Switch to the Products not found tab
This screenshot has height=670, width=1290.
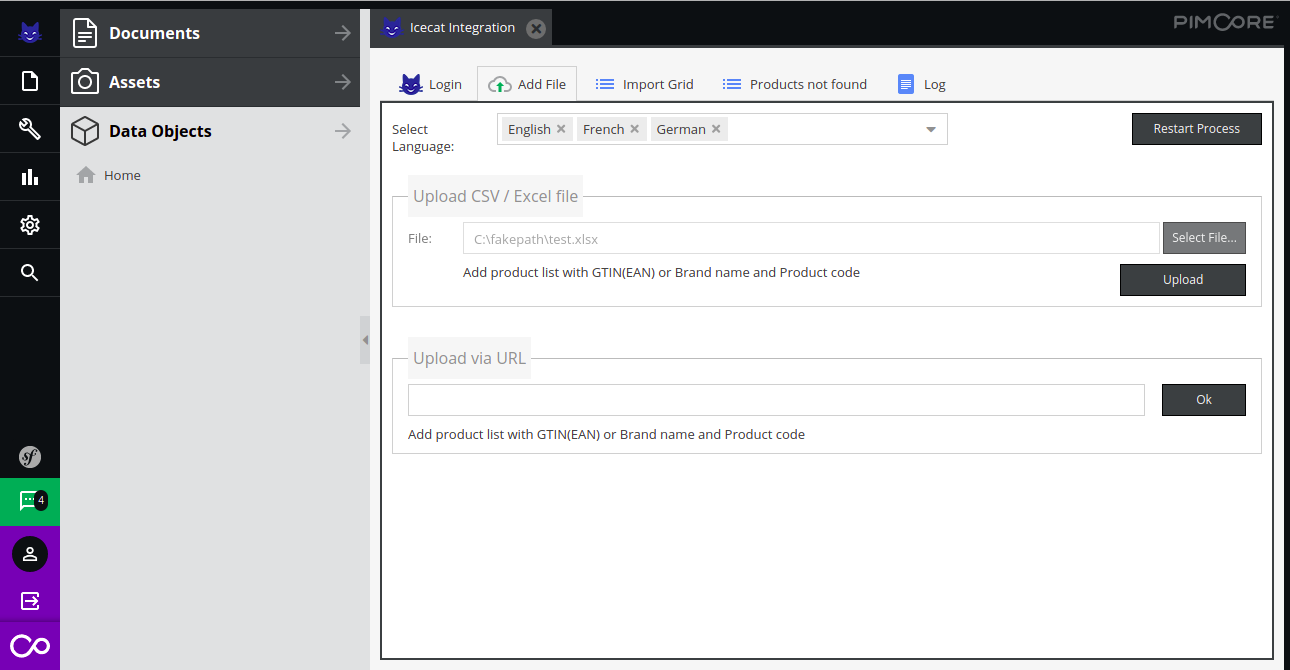click(795, 84)
